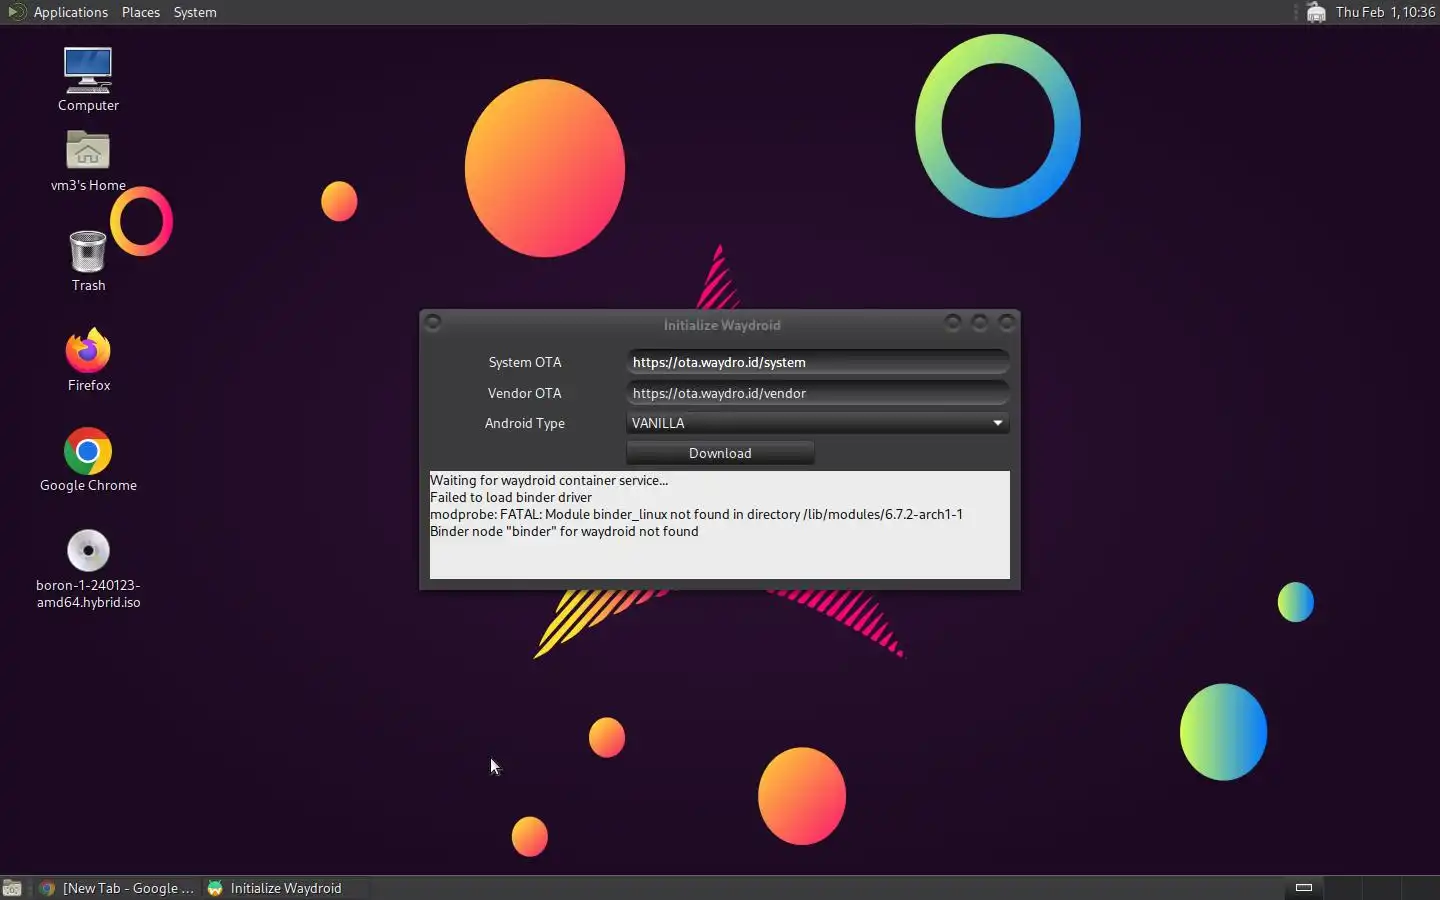Open the Applications menu
This screenshot has height=900, width=1440.
pos(70,12)
